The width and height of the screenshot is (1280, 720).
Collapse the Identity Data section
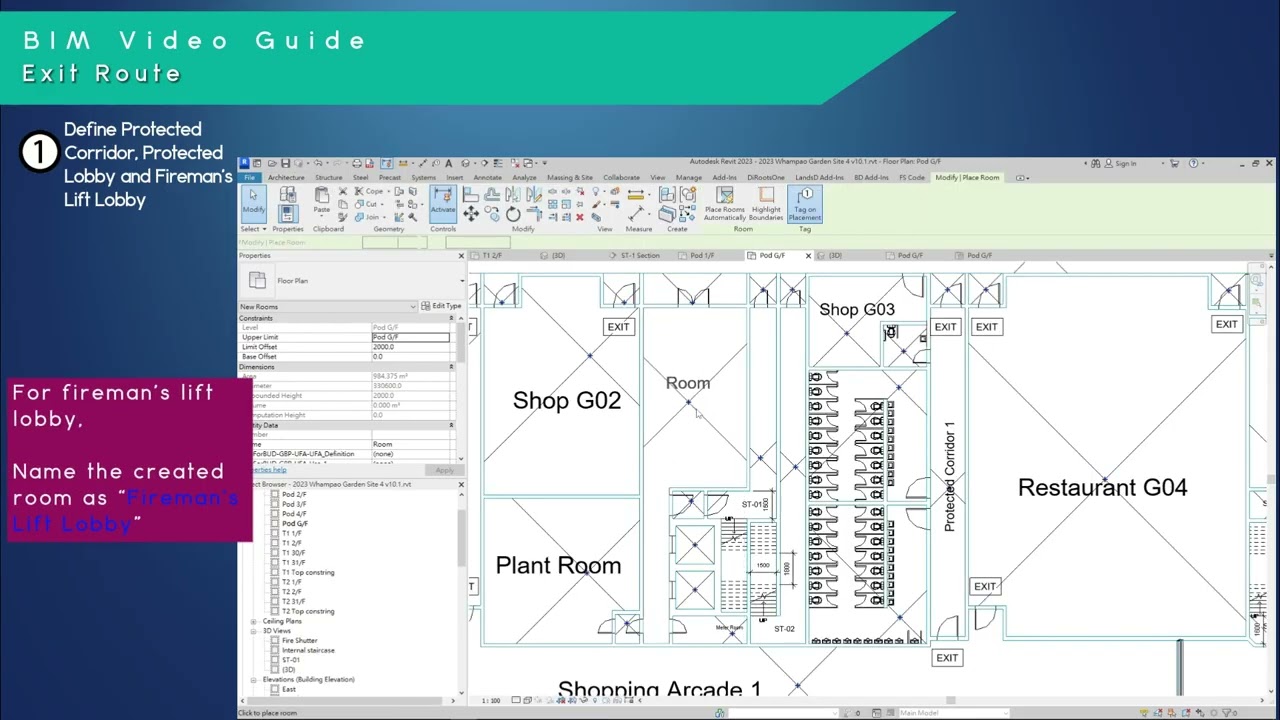click(x=451, y=425)
